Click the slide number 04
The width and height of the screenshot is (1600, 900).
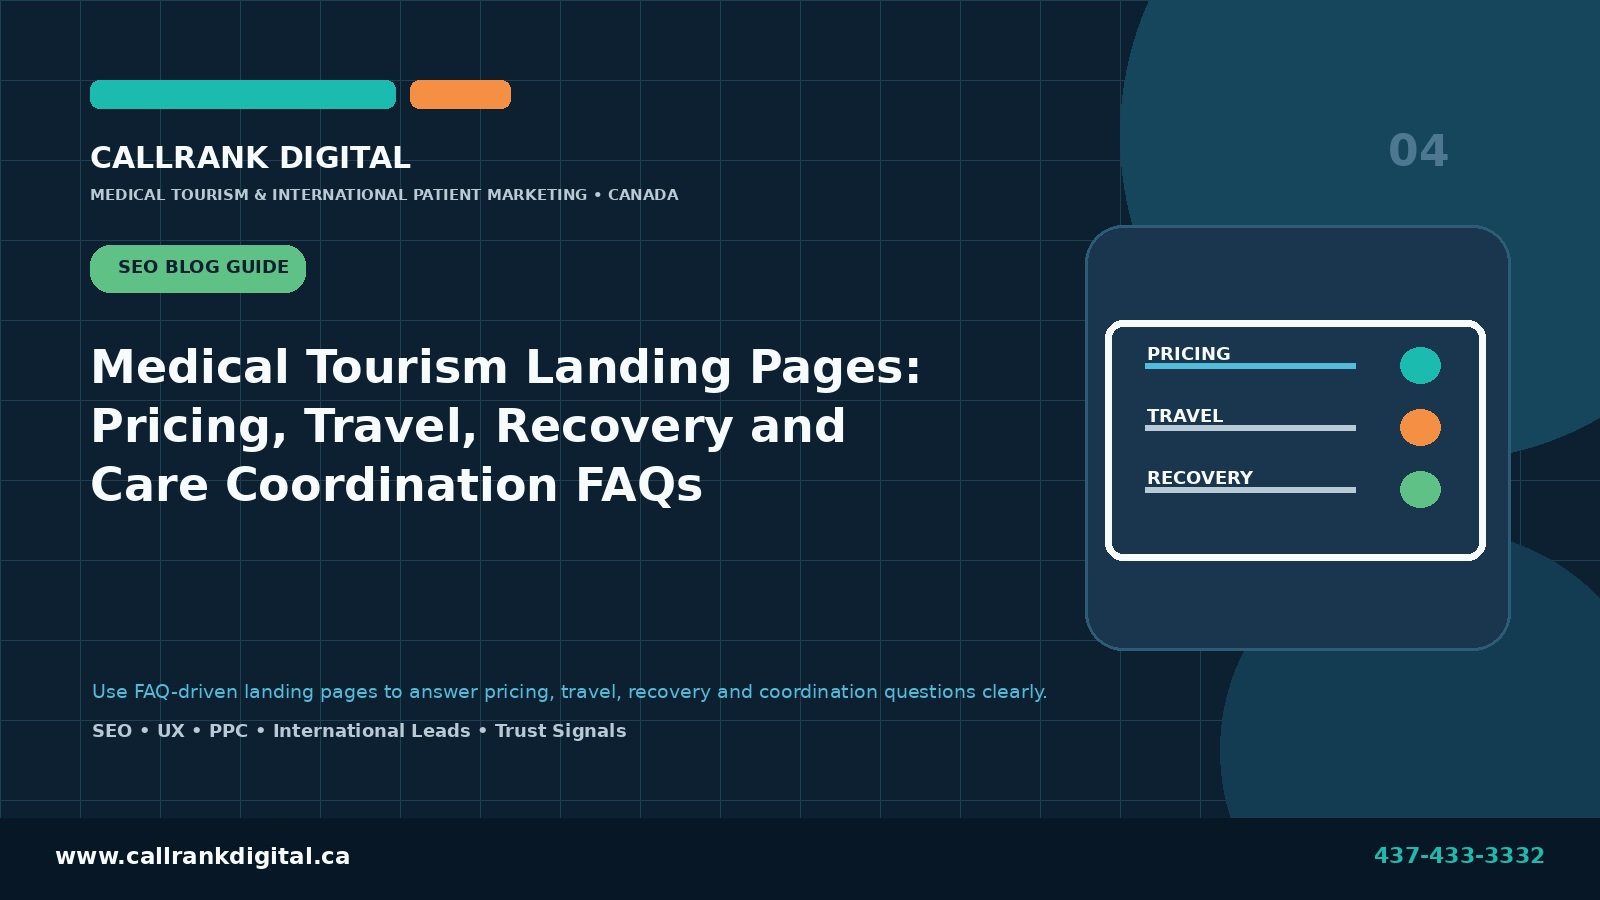point(1418,151)
